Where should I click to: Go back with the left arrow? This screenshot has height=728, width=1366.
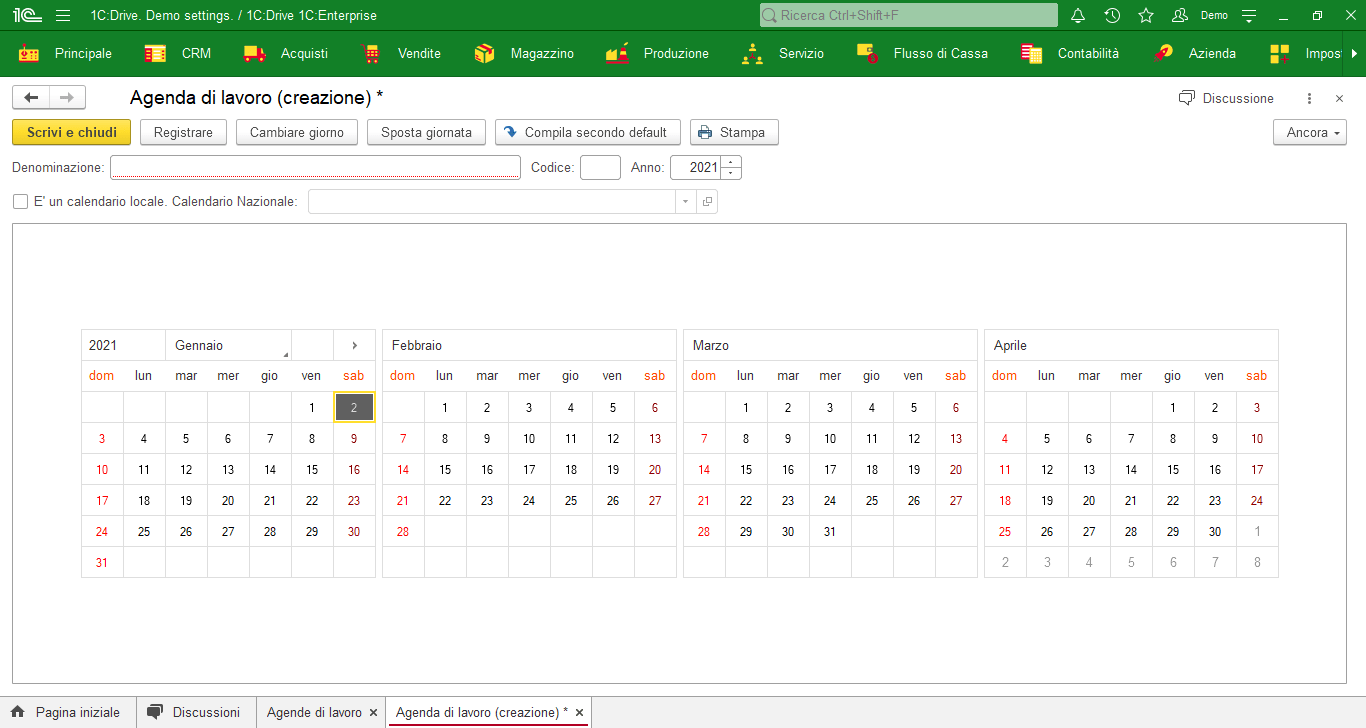31,97
